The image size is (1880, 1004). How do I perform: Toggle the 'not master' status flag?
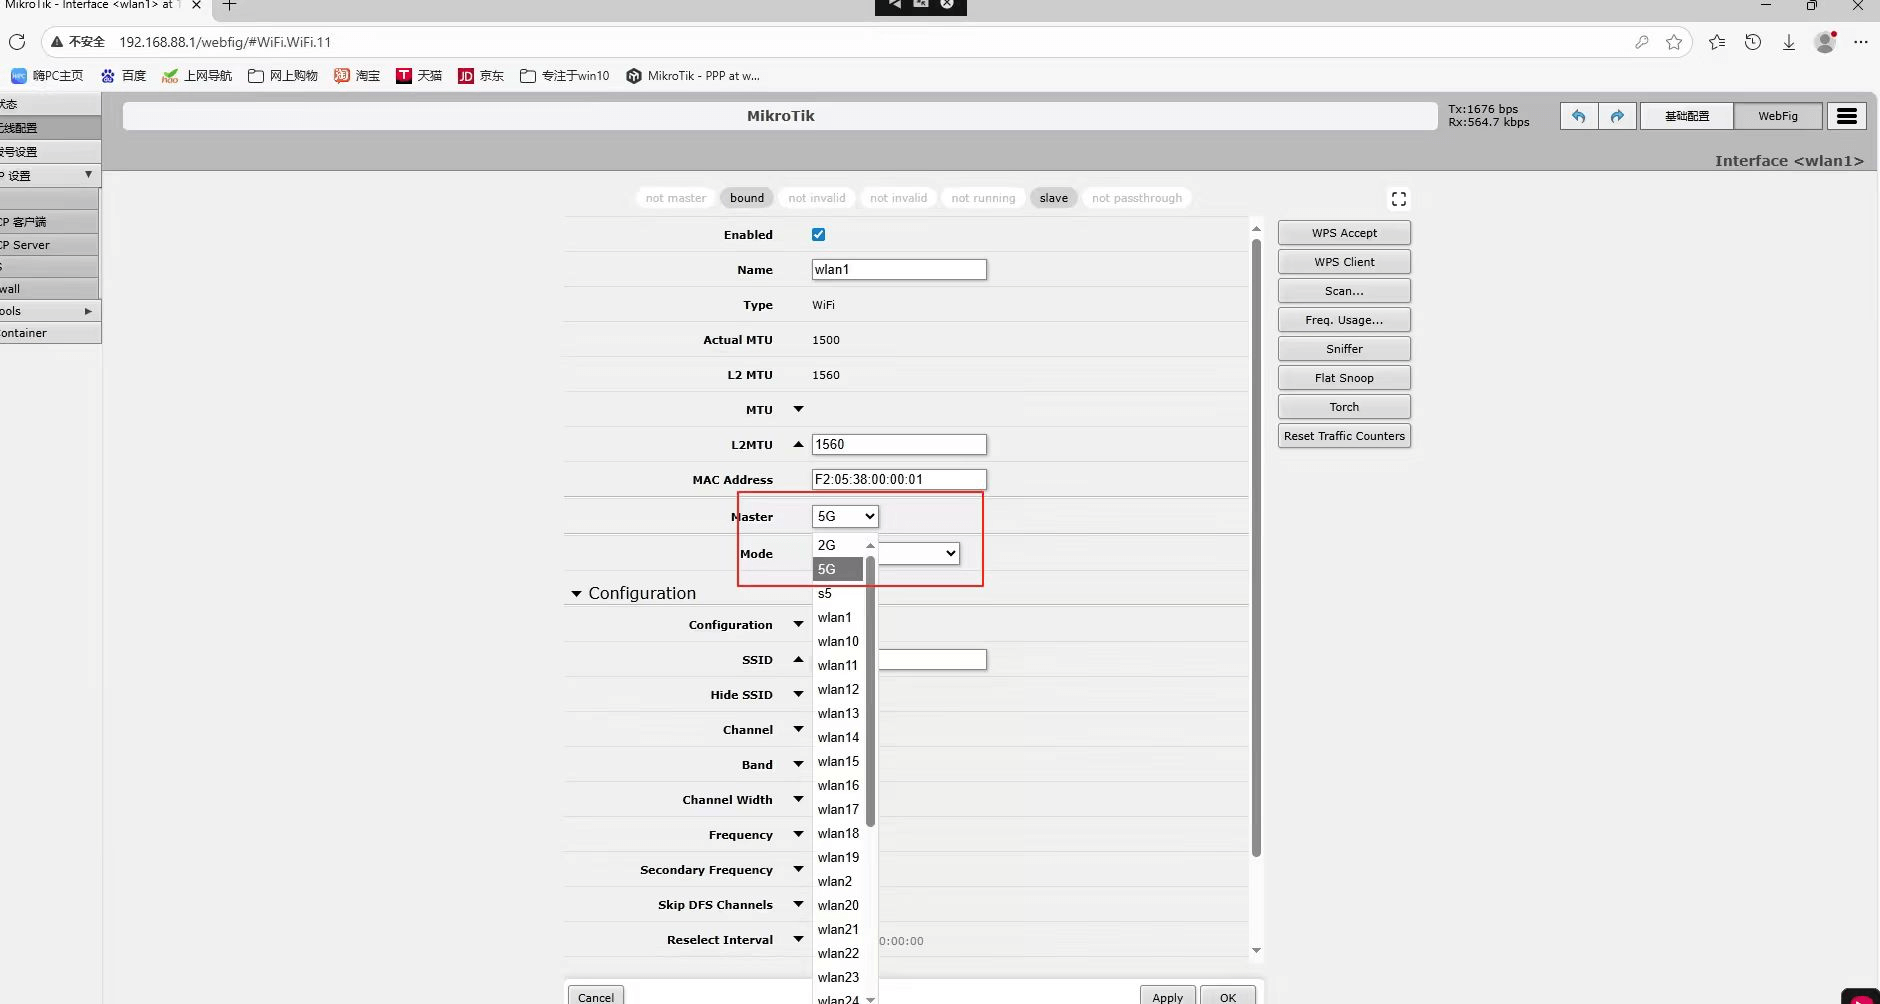[x=676, y=198]
